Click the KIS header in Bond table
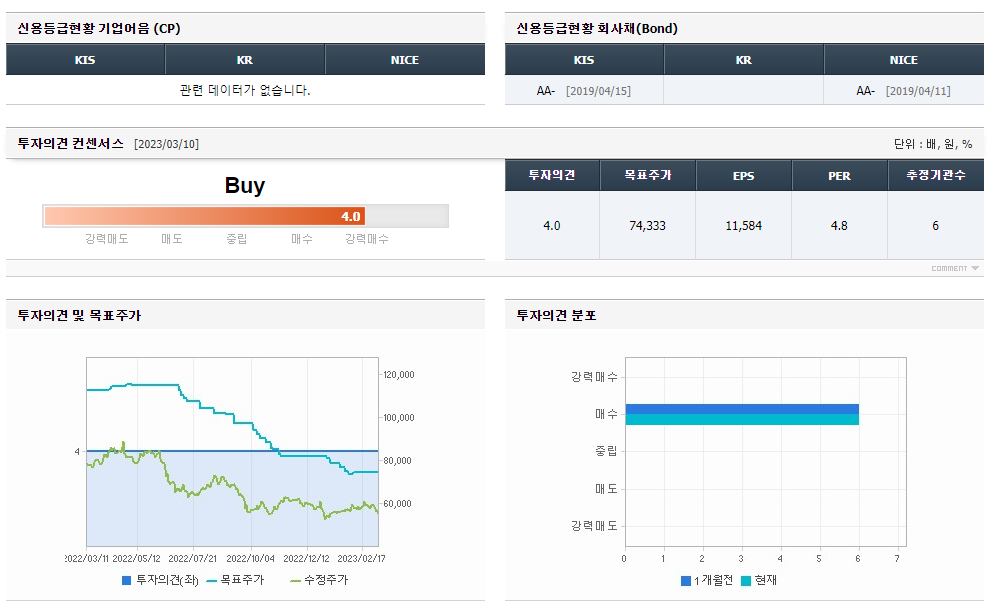The height and width of the screenshot is (612, 989). (x=584, y=60)
